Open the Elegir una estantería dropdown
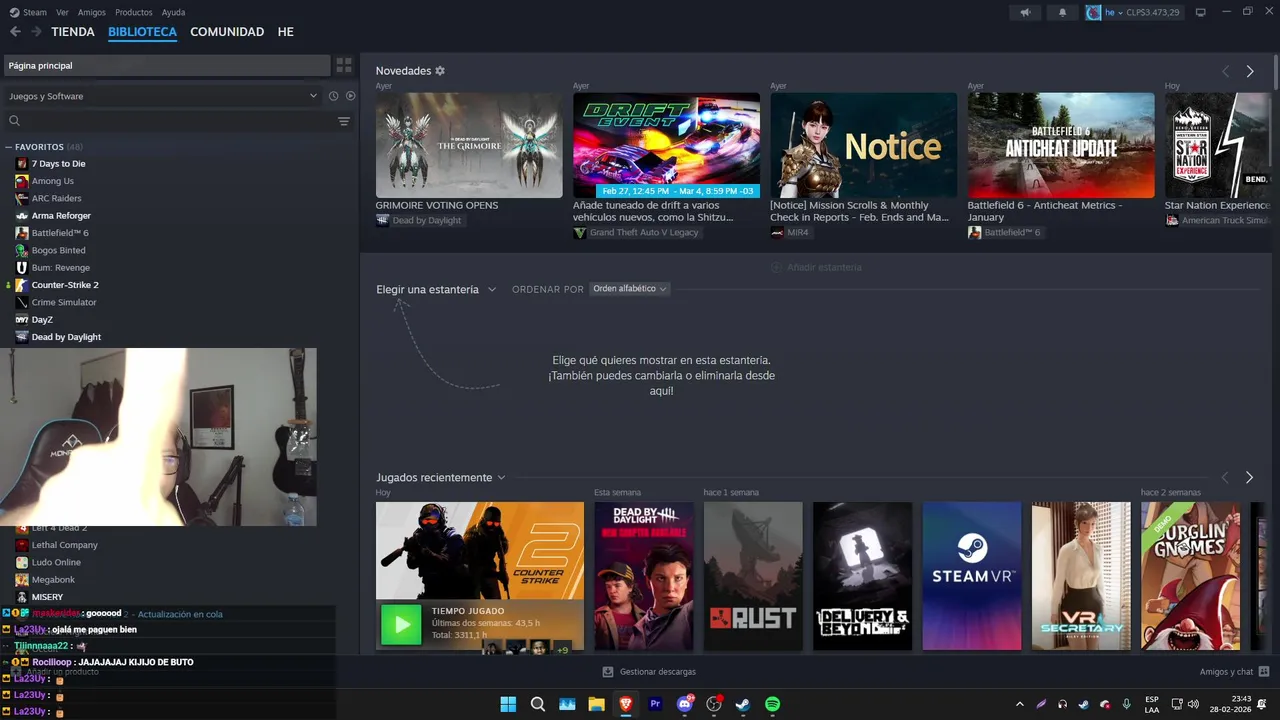 click(x=436, y=289)
